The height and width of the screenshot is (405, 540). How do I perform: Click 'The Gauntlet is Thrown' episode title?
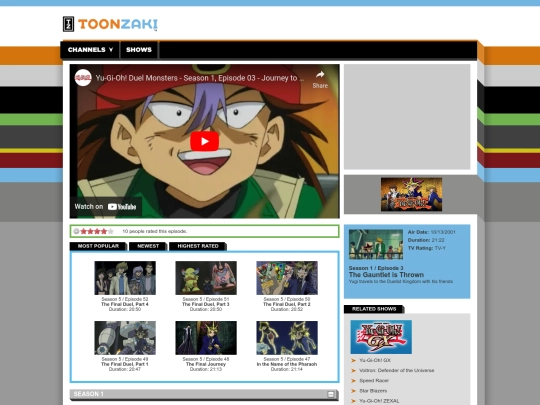click(386, 275)
